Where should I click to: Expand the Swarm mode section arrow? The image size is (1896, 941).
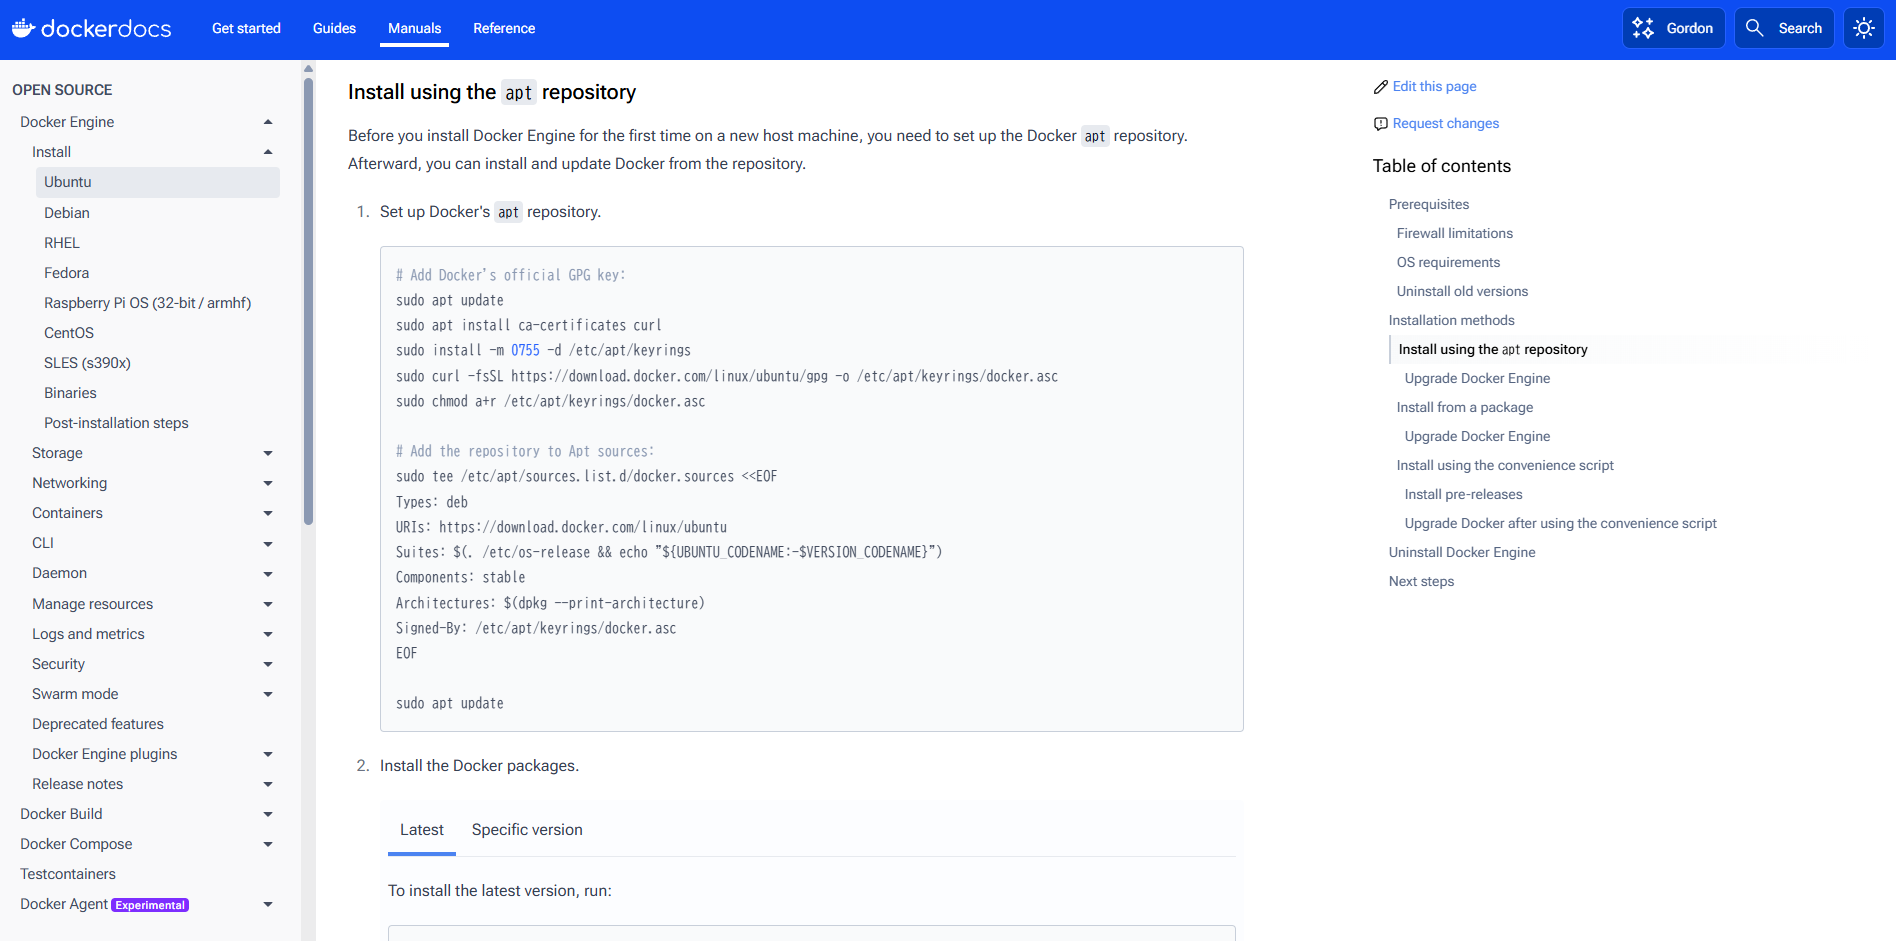268,694
